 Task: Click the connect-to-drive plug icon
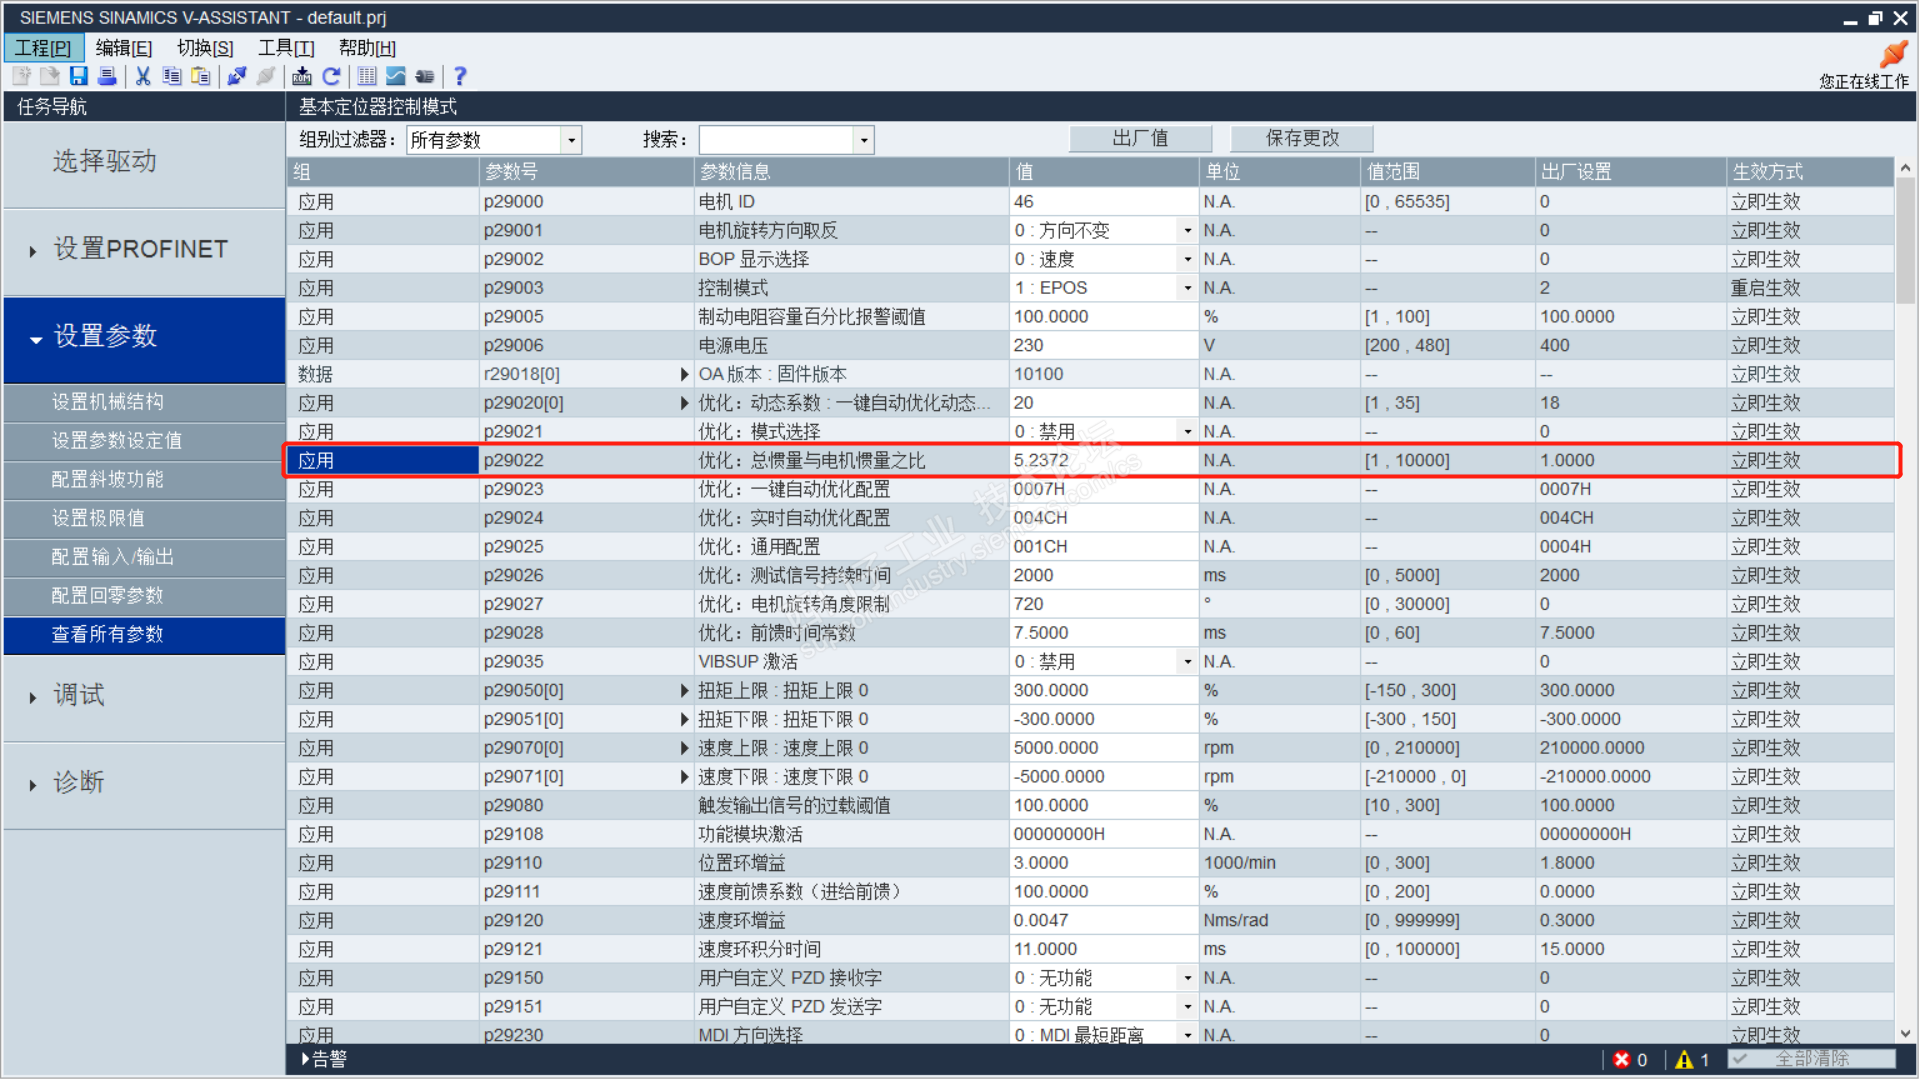(x=237, y=76)
